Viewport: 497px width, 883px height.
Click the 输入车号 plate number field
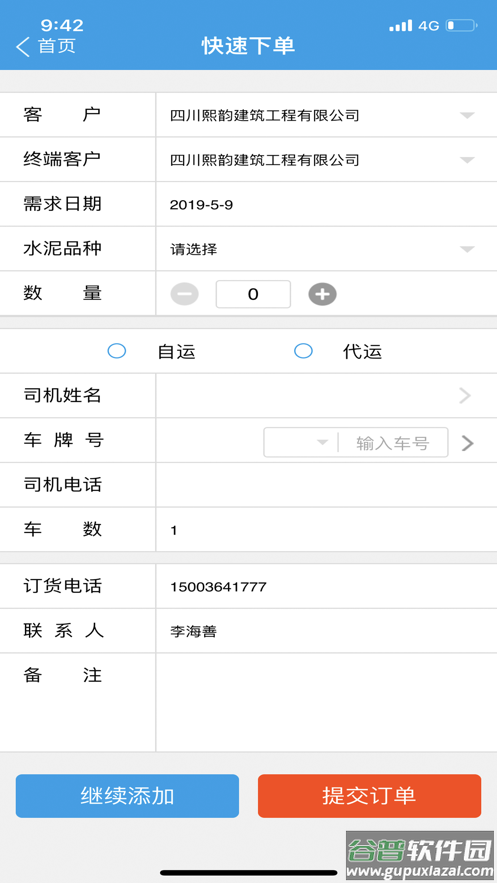tap(393, 443)
